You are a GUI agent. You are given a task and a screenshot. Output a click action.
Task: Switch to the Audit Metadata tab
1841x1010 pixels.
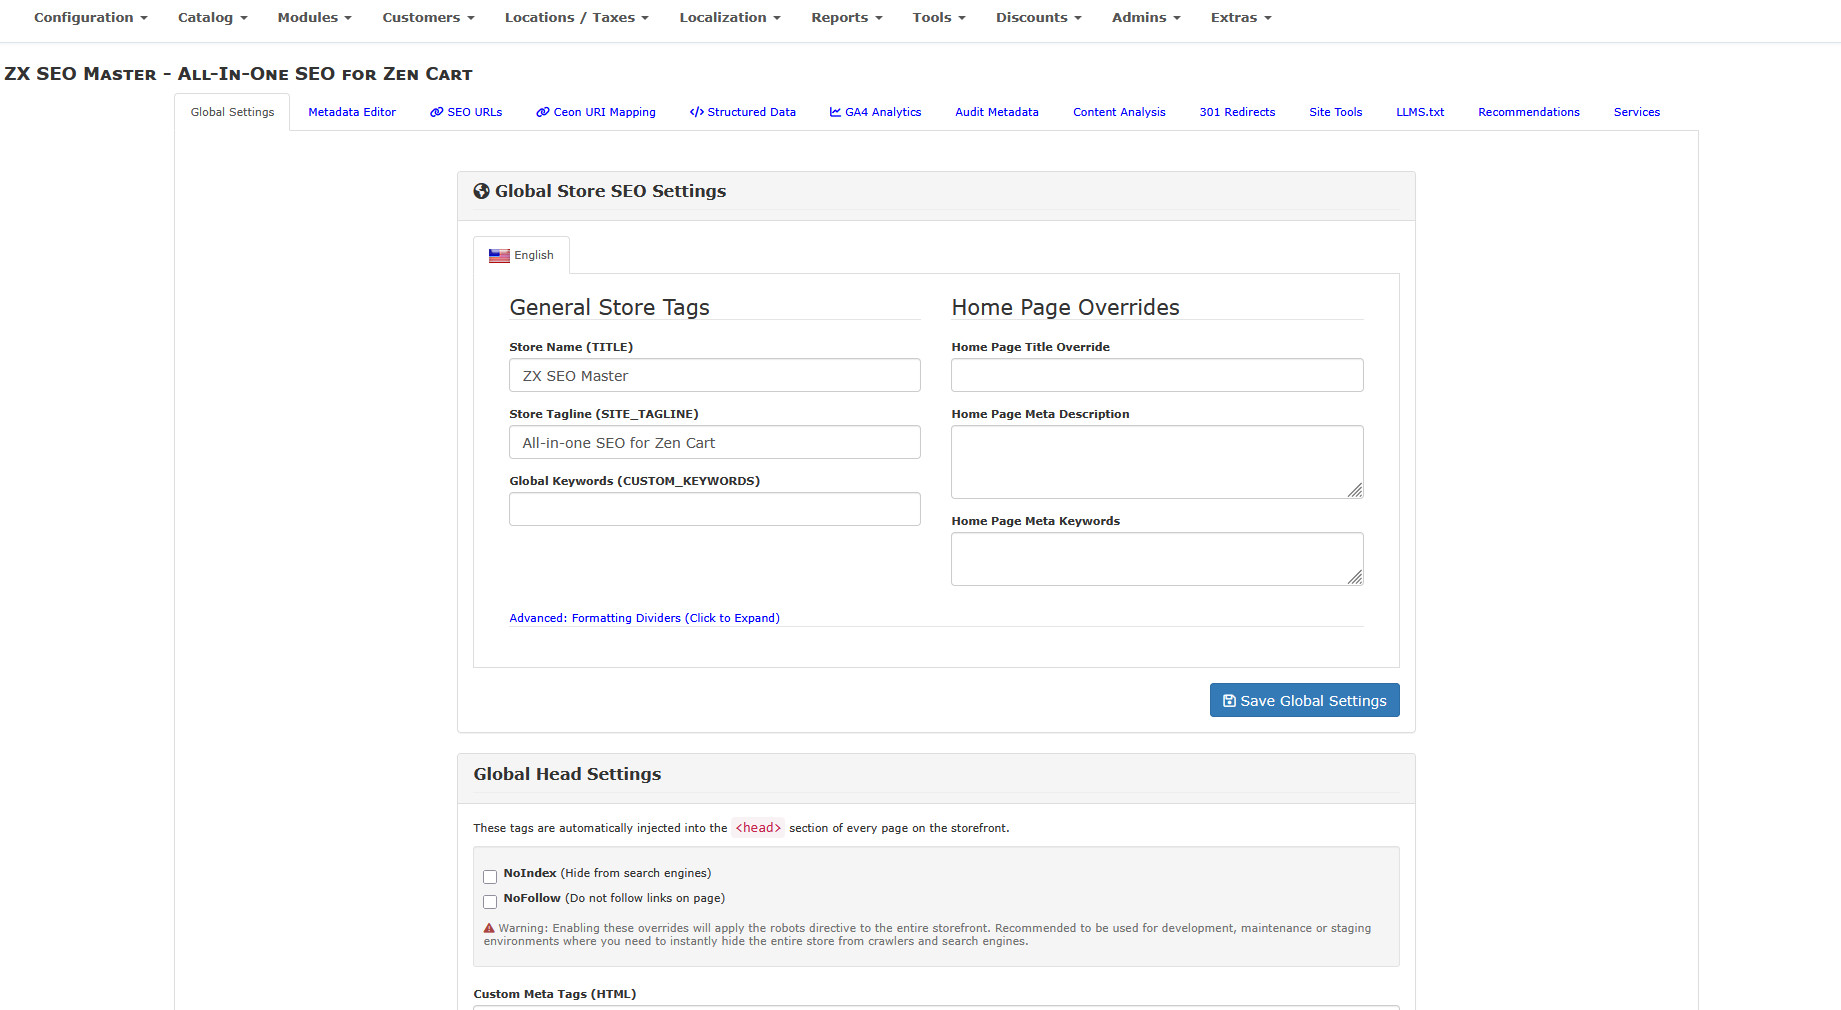click(x=997, y=112)
